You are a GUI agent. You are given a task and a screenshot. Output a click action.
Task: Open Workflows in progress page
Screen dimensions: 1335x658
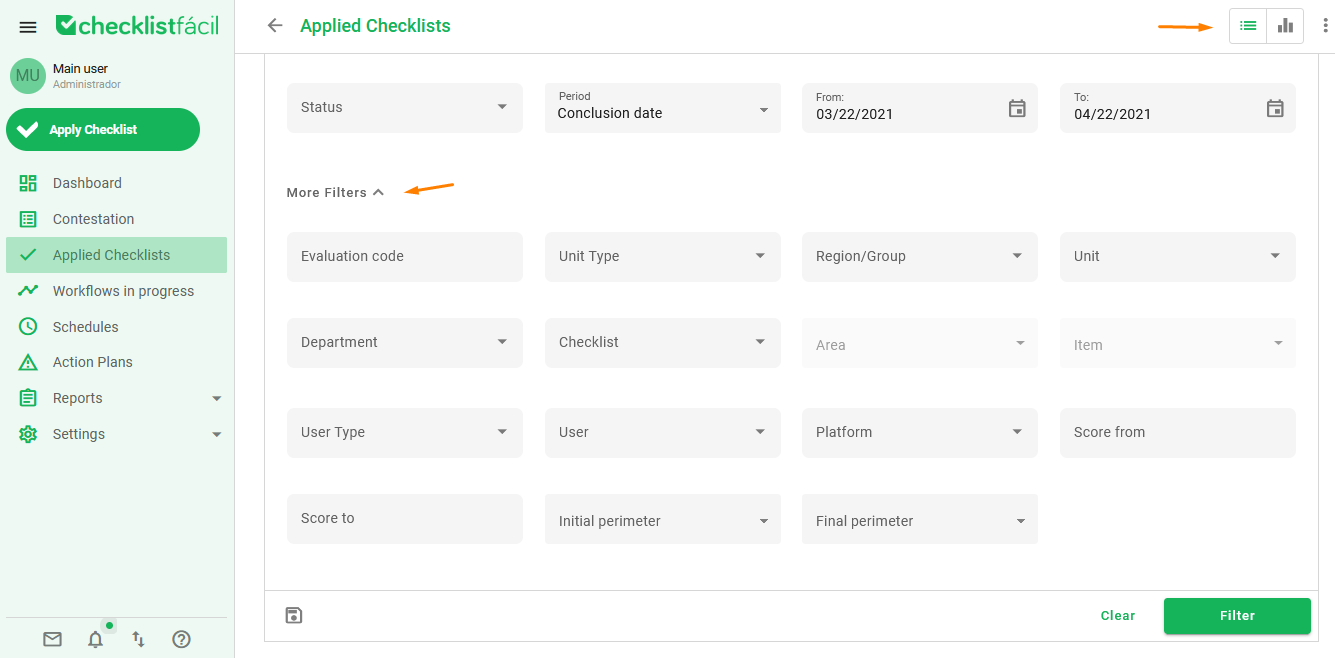tap(123, 291)
